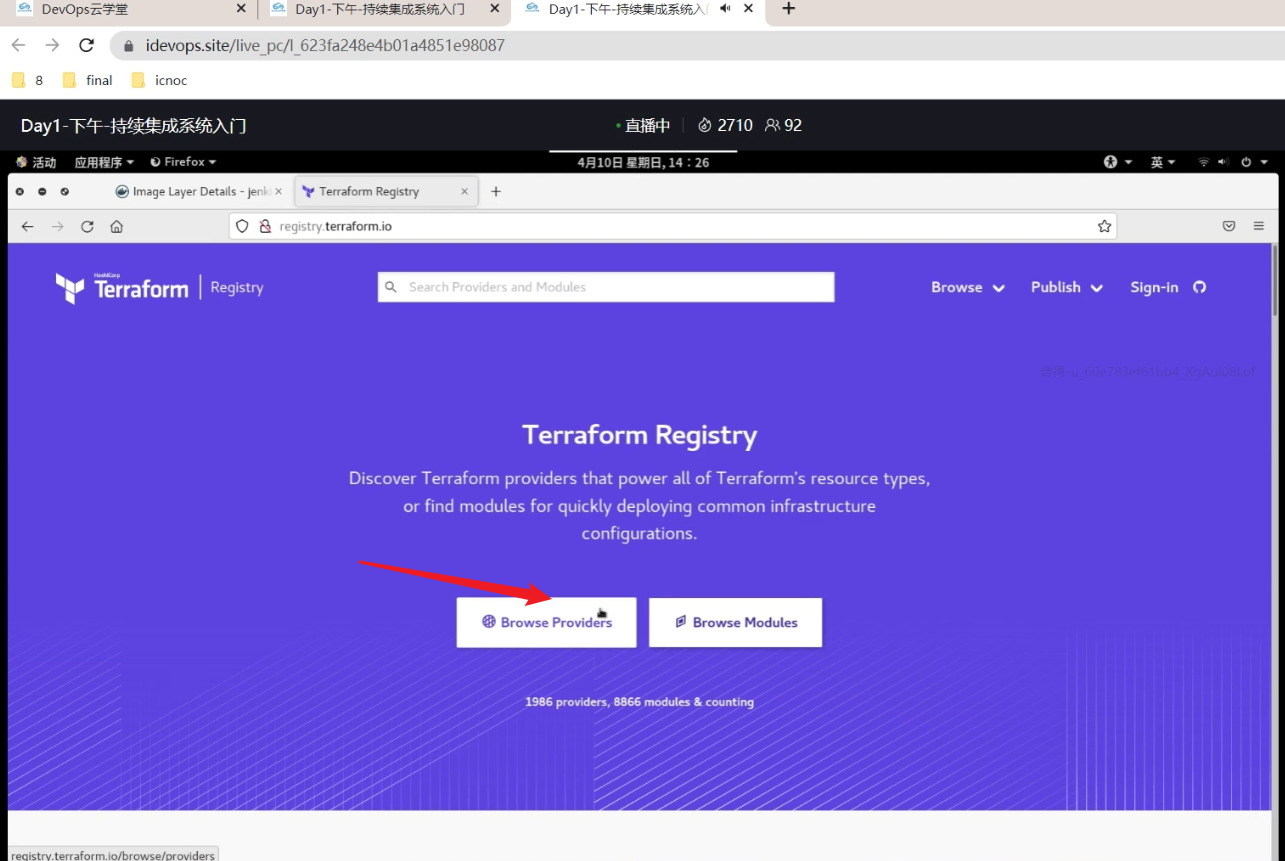This screenshot has height=861, width=1285.
Task: Click the Browse Modules button
Action: point(735,623)
